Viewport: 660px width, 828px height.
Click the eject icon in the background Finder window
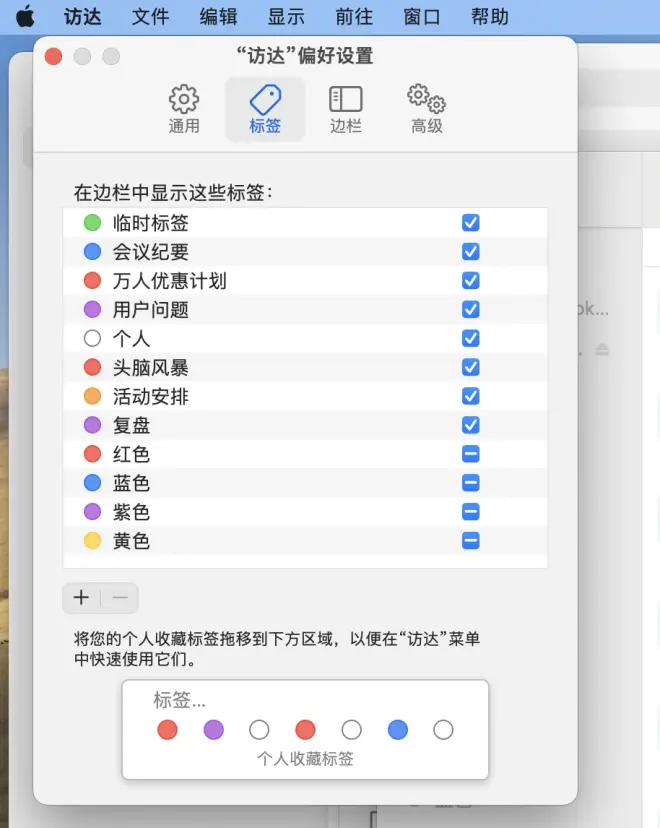click(x=602, y=350)
